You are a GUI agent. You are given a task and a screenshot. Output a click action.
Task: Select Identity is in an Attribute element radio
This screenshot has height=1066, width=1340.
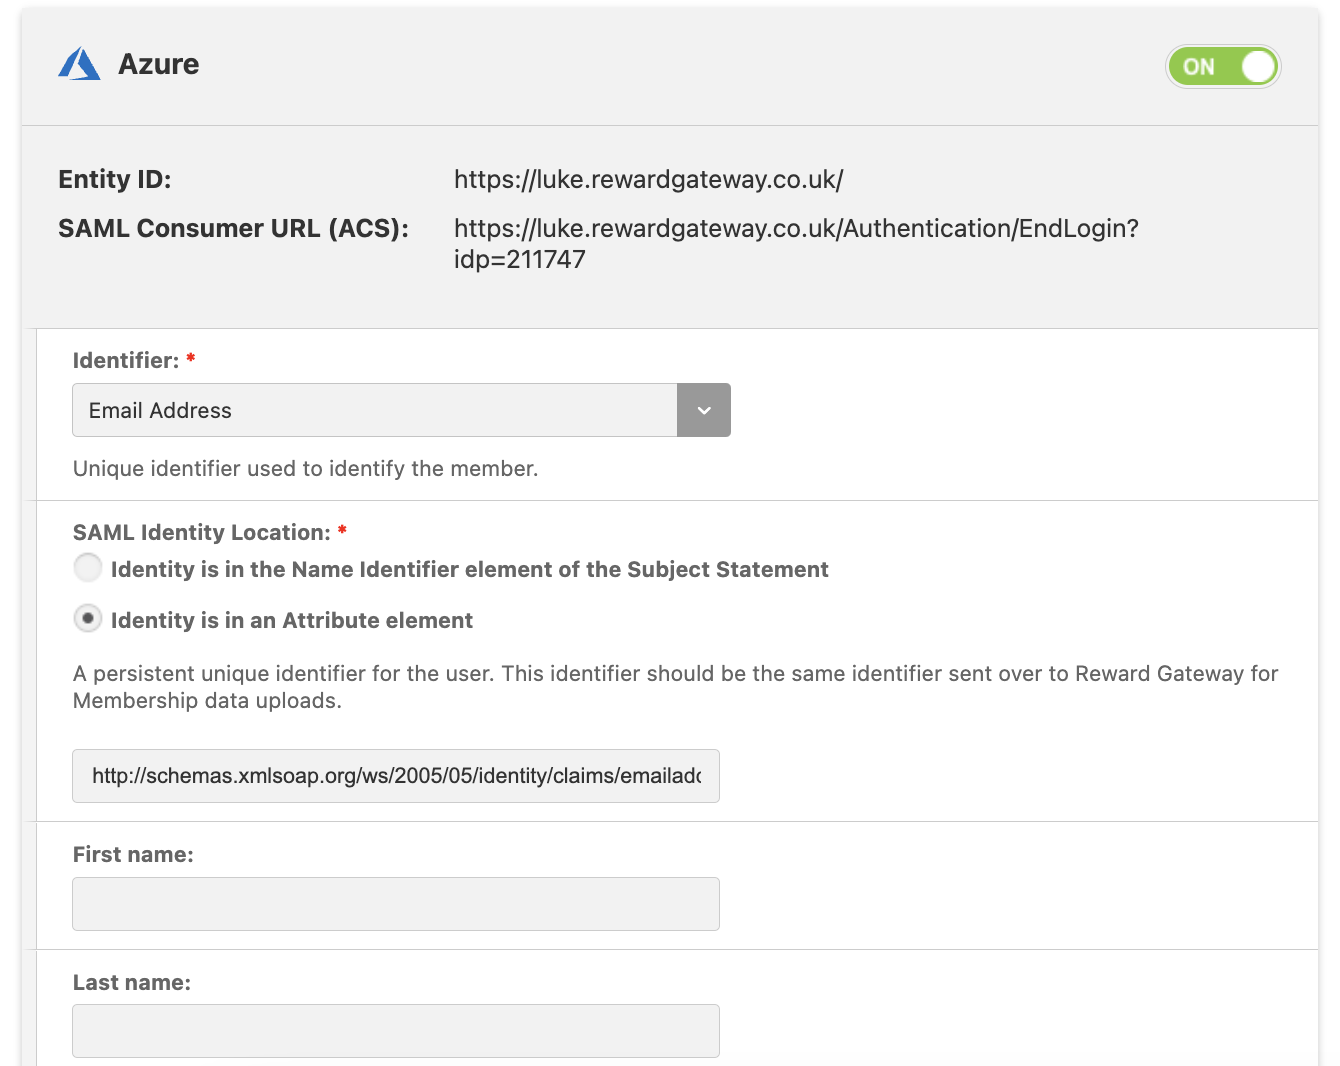tap(88, 619)
